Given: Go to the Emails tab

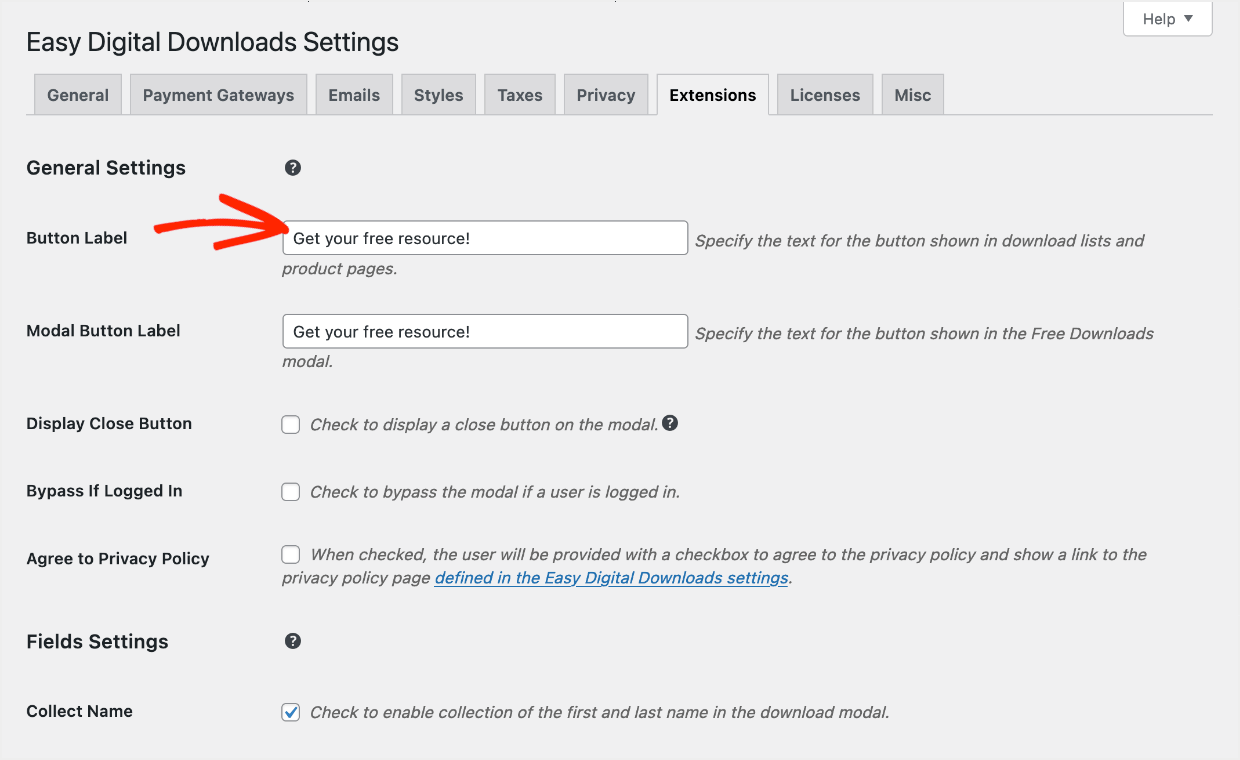Looking at the screenshot, I should [x=354, y=95].
